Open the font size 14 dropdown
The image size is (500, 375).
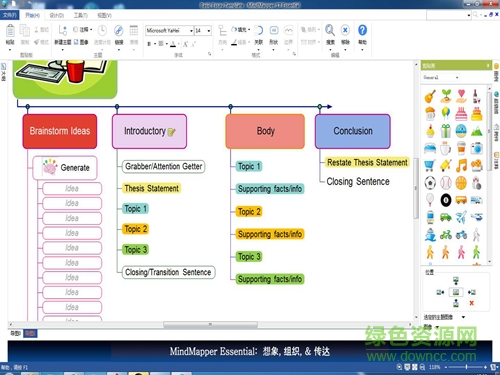click(209, 31)
